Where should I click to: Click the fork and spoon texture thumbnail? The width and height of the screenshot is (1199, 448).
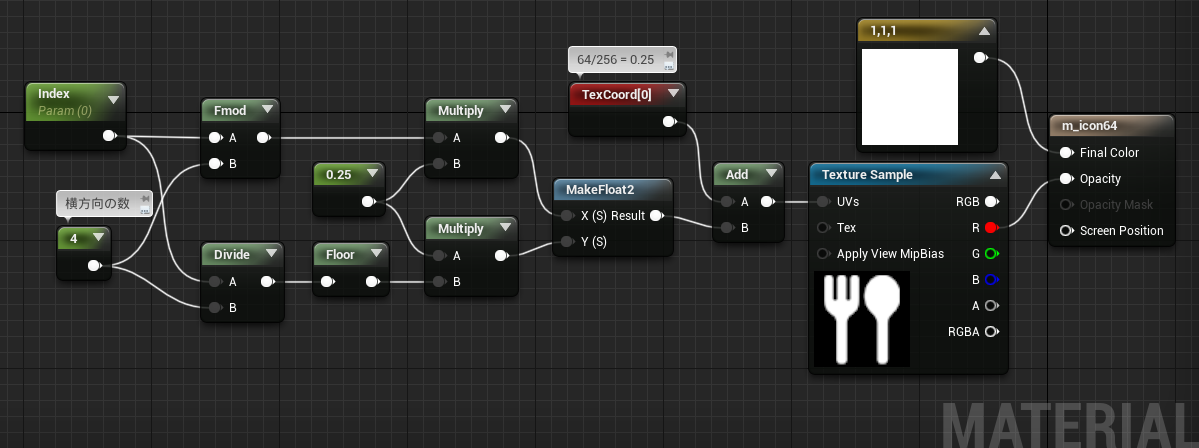click(862, 319)
